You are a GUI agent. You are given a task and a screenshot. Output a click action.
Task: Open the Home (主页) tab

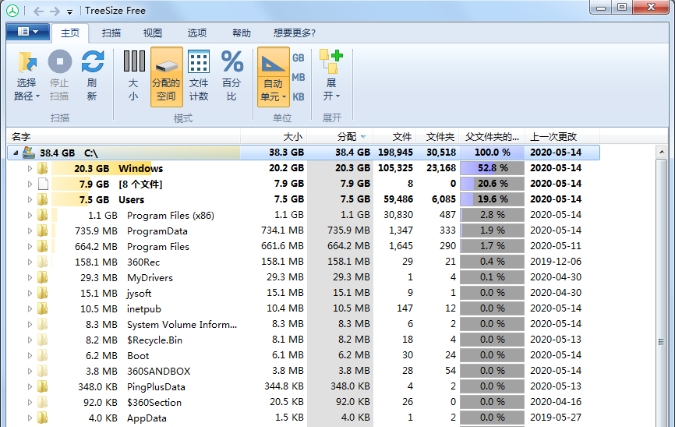click(70, 33)
